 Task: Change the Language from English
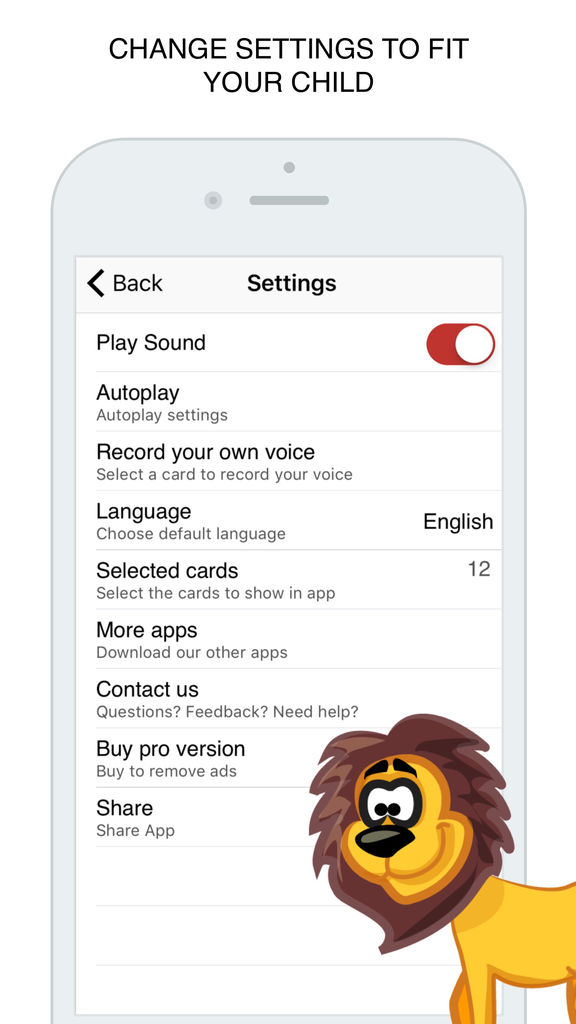click(289, 520)
